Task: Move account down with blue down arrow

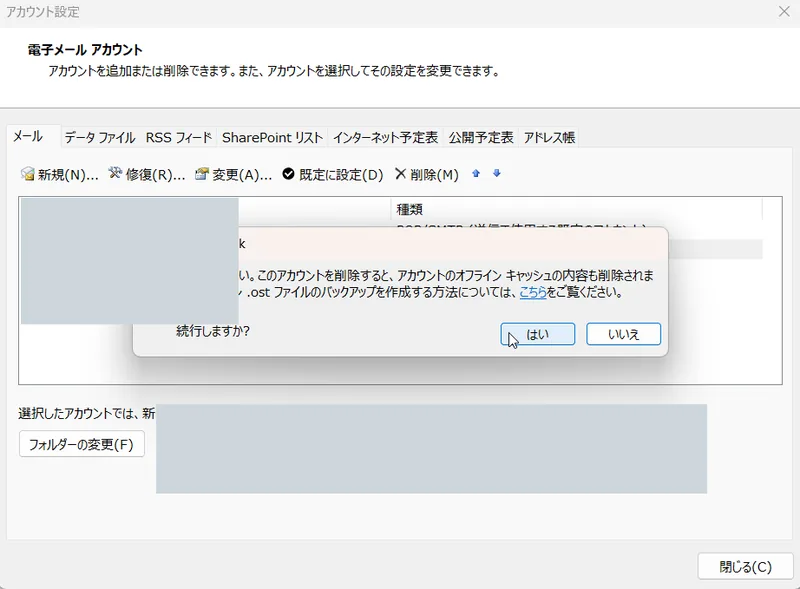Action: tap(496, 174)
